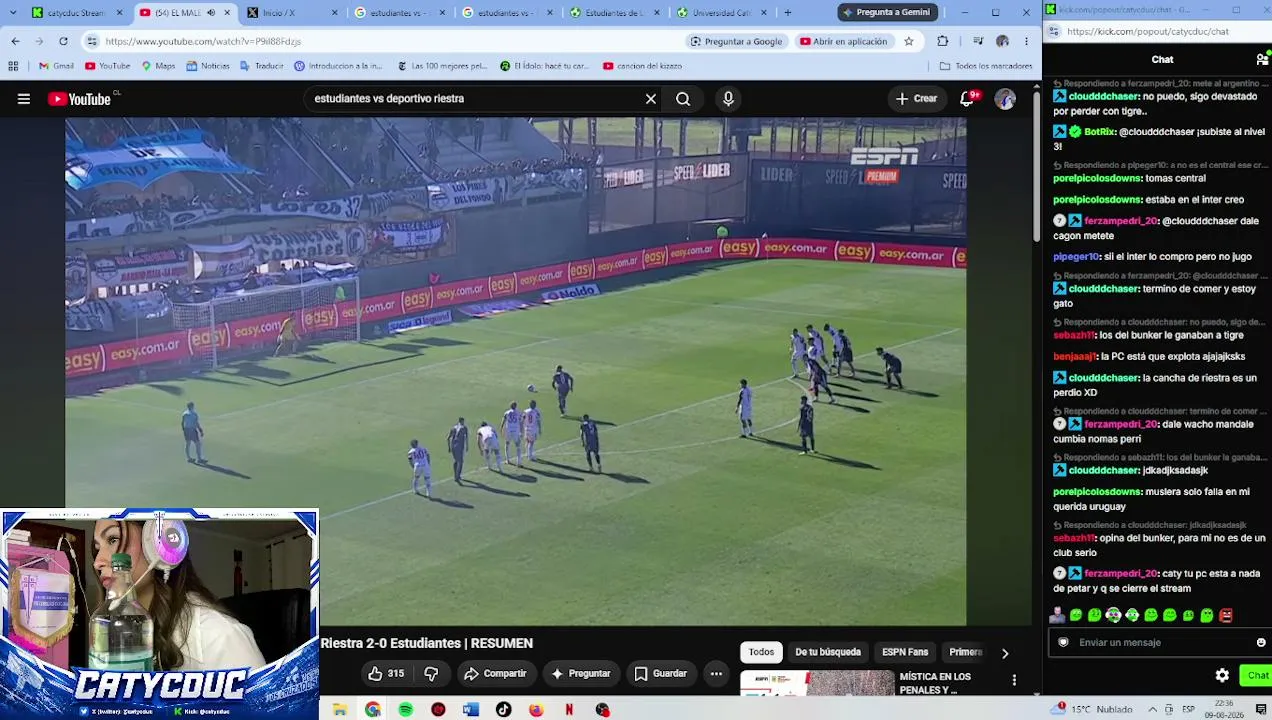Image resolution: width=1272 pixels, height=720 pixels.
Task: Open the Chrome extensions puzzle icon
Action: (942, 41)
